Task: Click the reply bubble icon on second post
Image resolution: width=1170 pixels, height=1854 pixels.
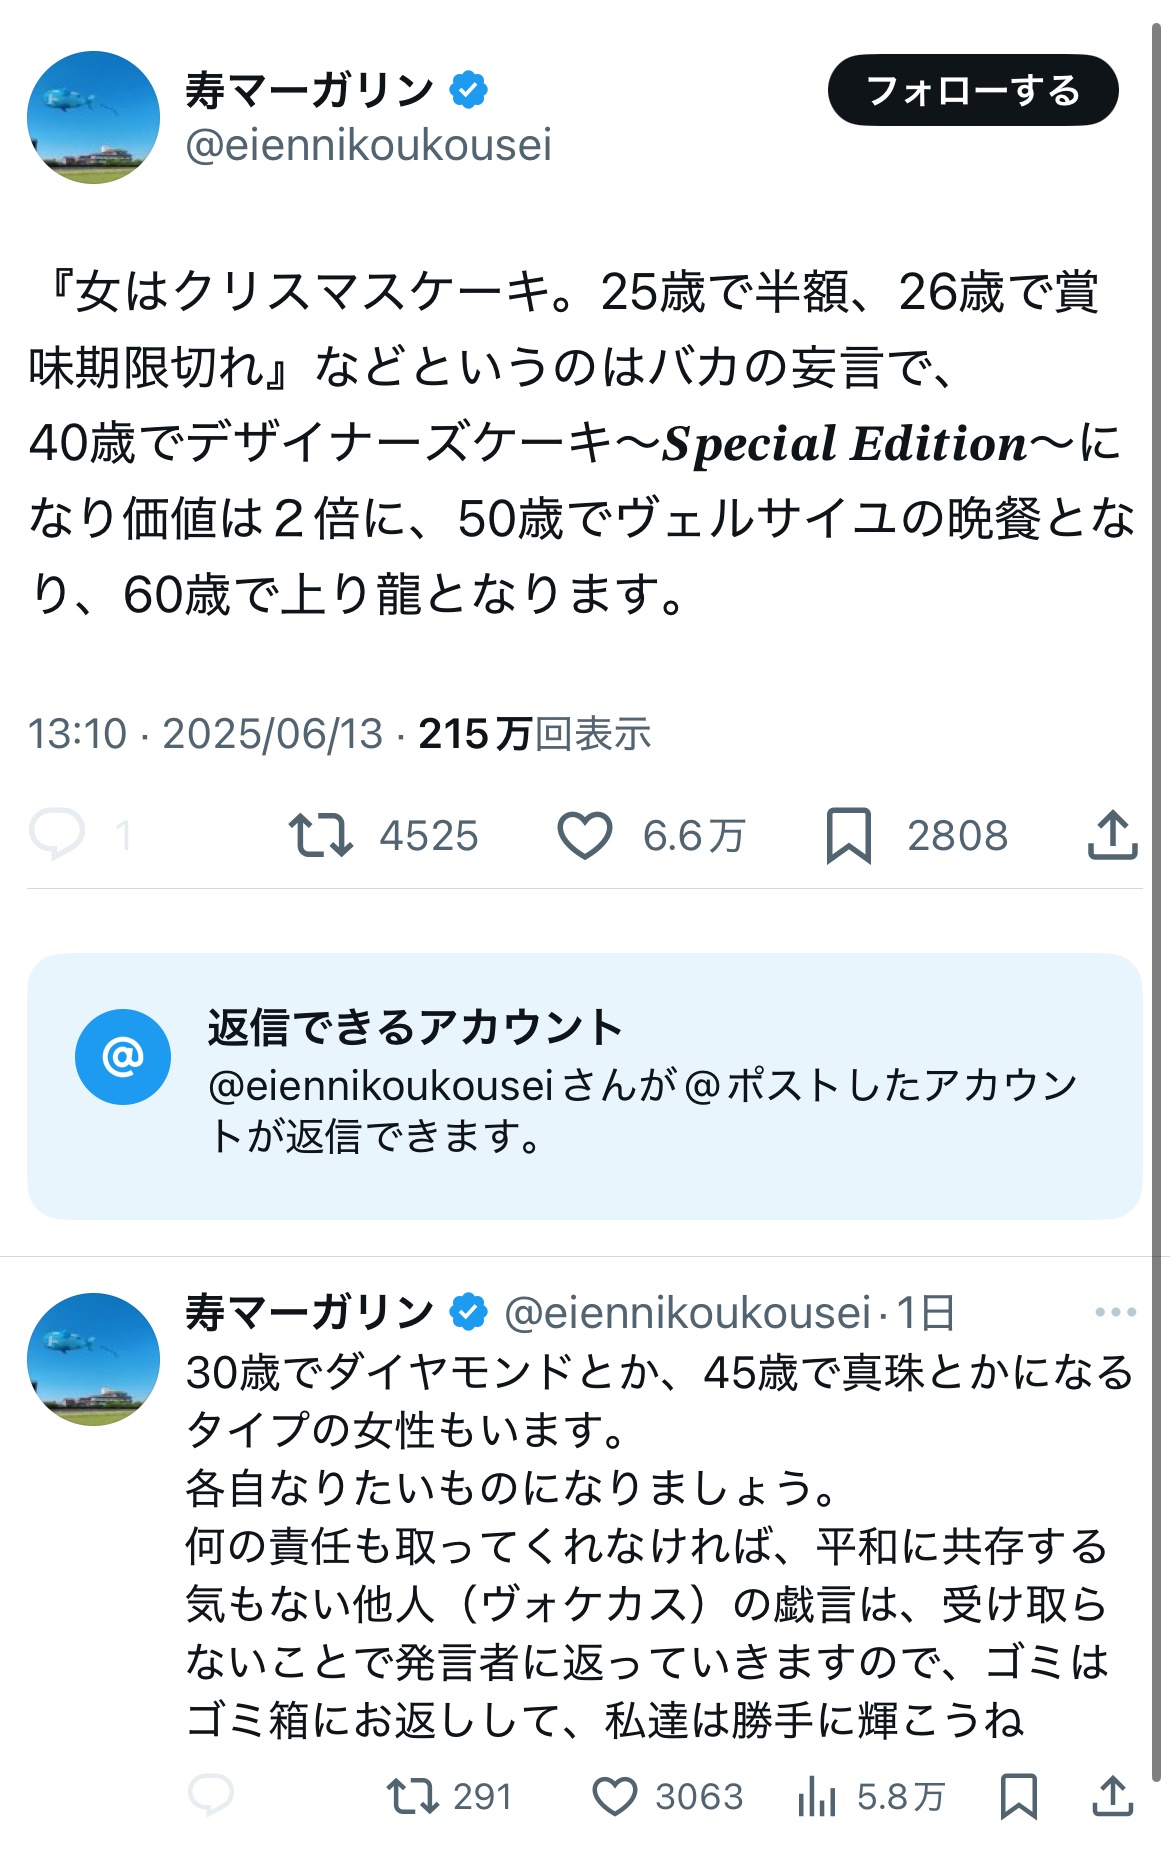Action: [x=211, y=1796]
